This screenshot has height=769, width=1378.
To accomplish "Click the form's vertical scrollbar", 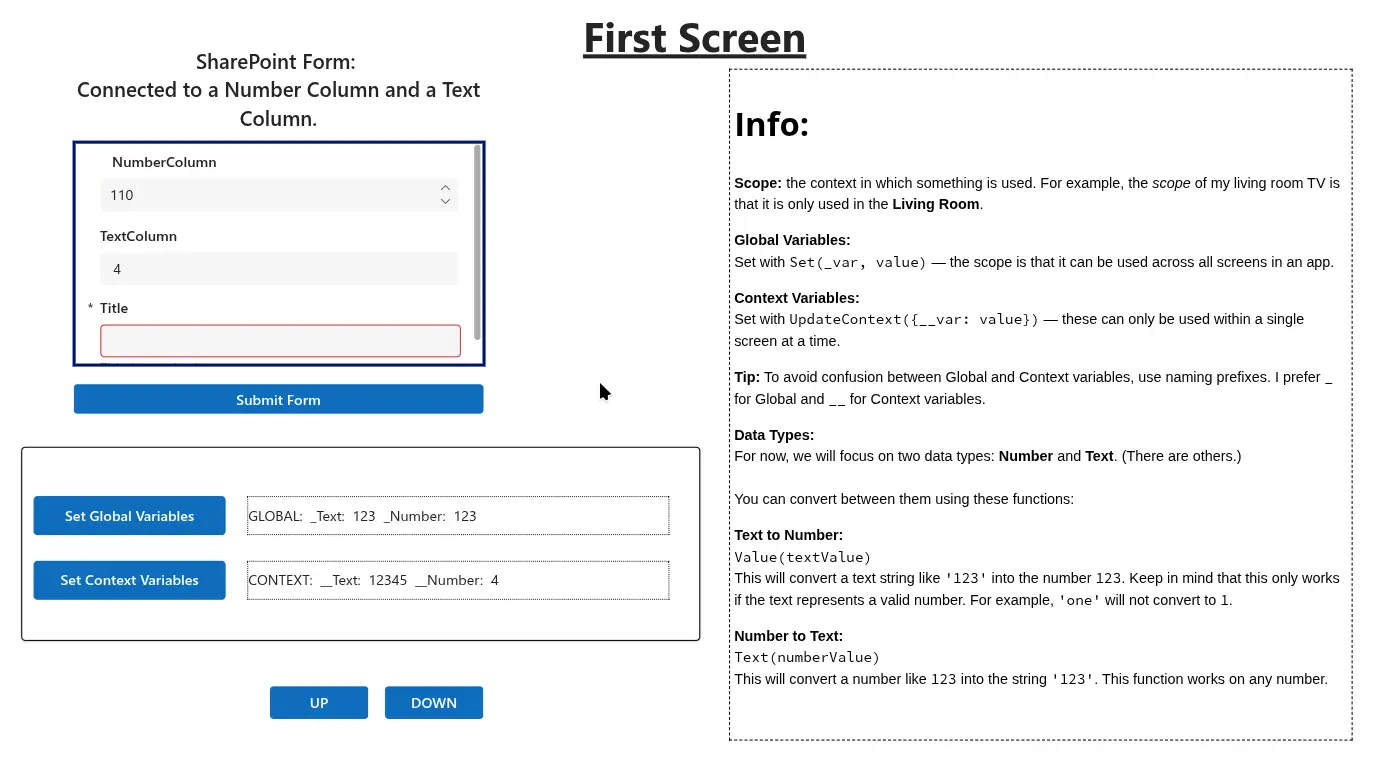I will click(x=478, y=242).
